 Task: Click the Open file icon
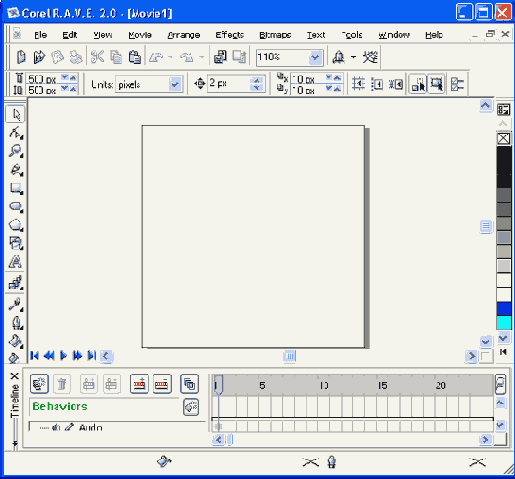[39, 57]
